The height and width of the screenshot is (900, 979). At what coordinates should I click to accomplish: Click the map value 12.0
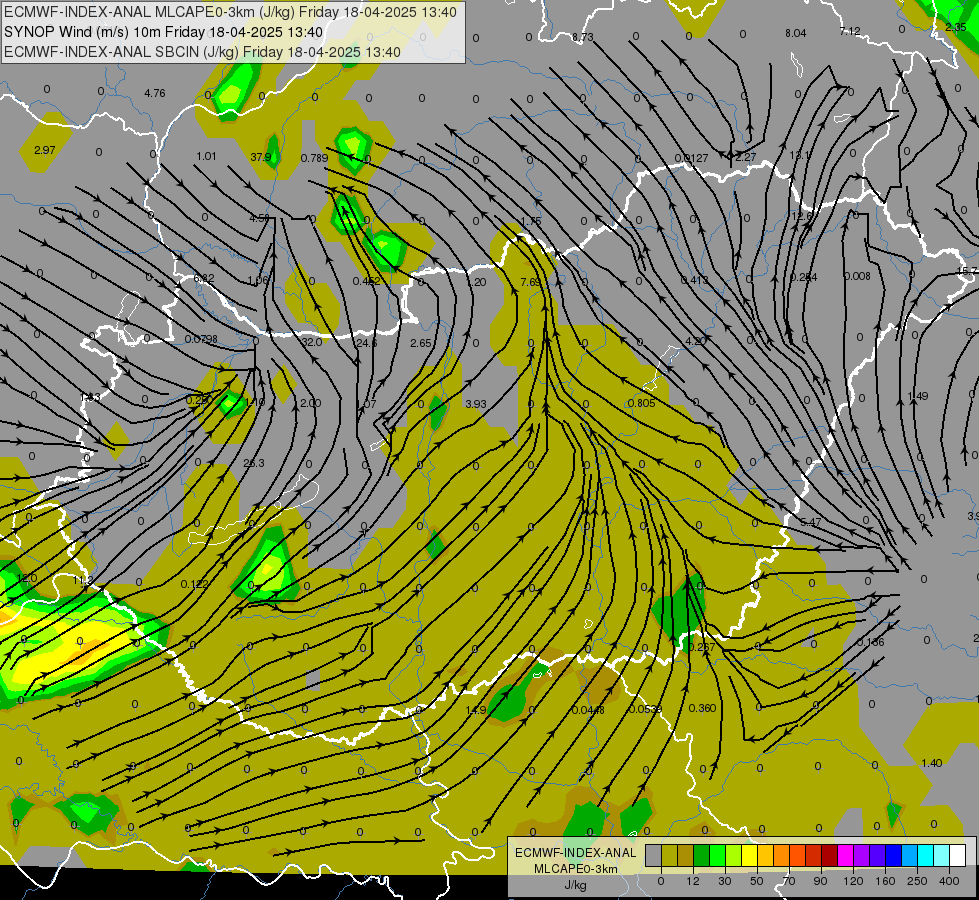(x=26, y=578)
